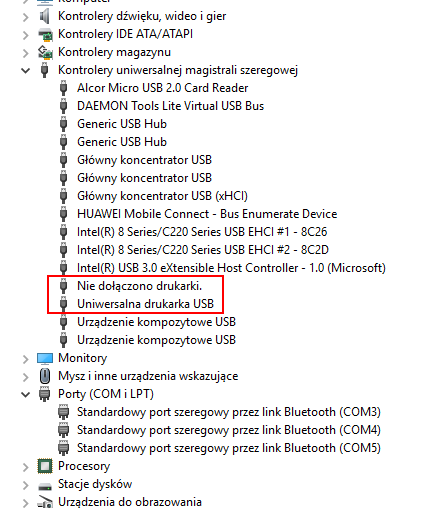
Task: Click the Stacje dysków drive icon
Action: tap(45, 486)
